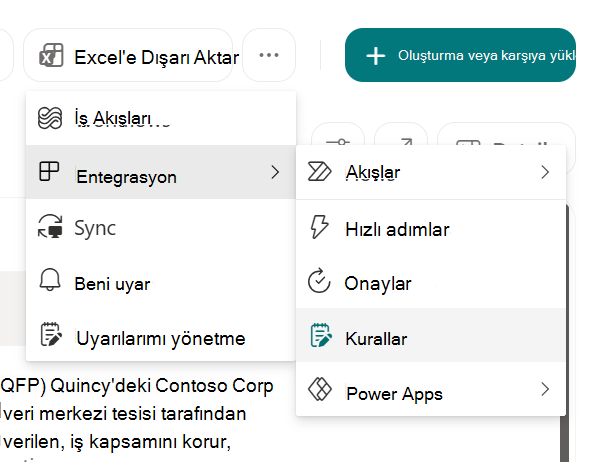This screenshot has width=616, height=462.
Task: Open the three-dots more options button
Action: coord(269,55)
